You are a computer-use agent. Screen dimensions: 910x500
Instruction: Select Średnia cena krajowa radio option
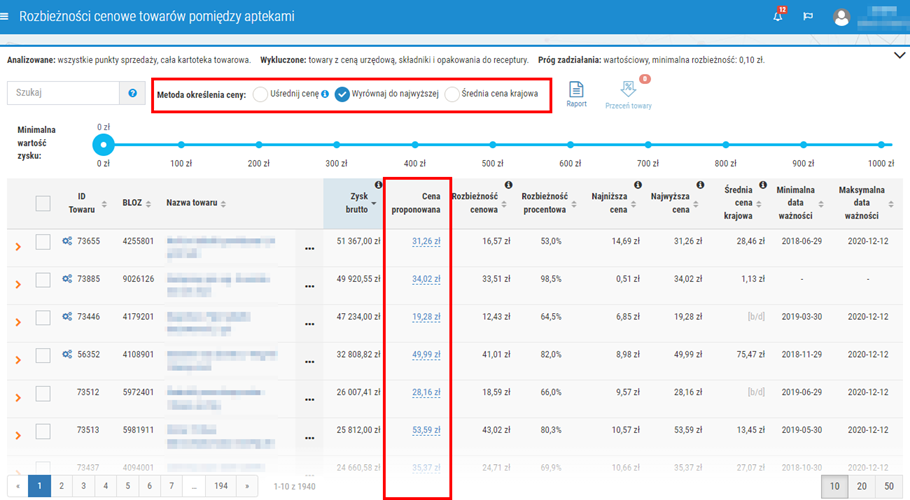coord(453,95)
